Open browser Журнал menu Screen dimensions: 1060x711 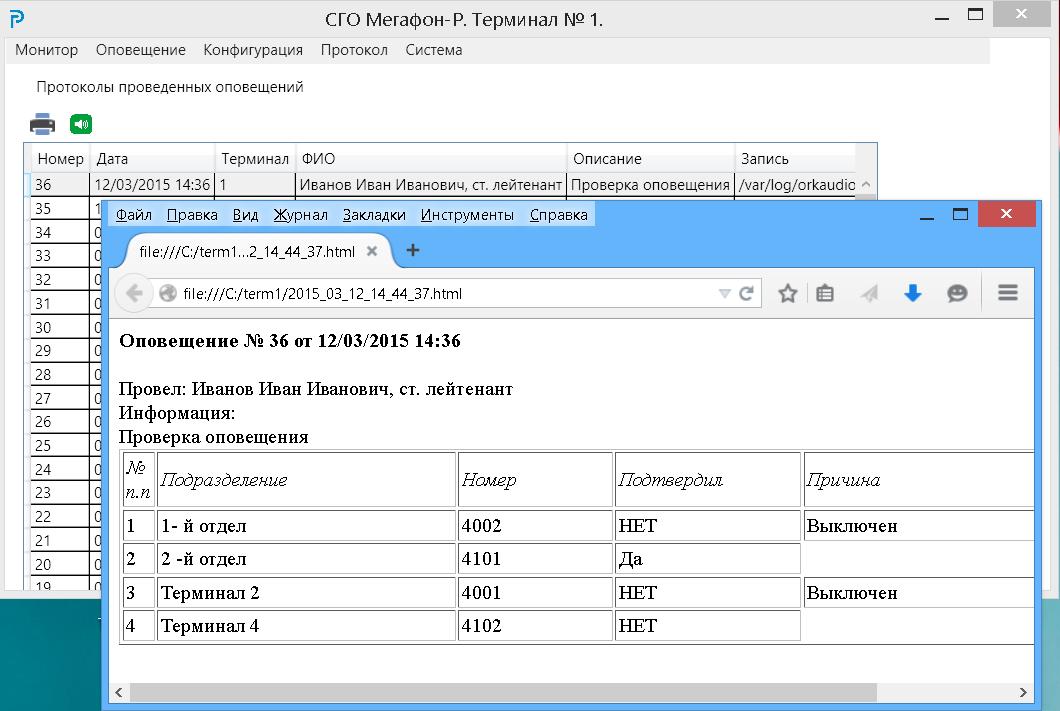(301, 215)
